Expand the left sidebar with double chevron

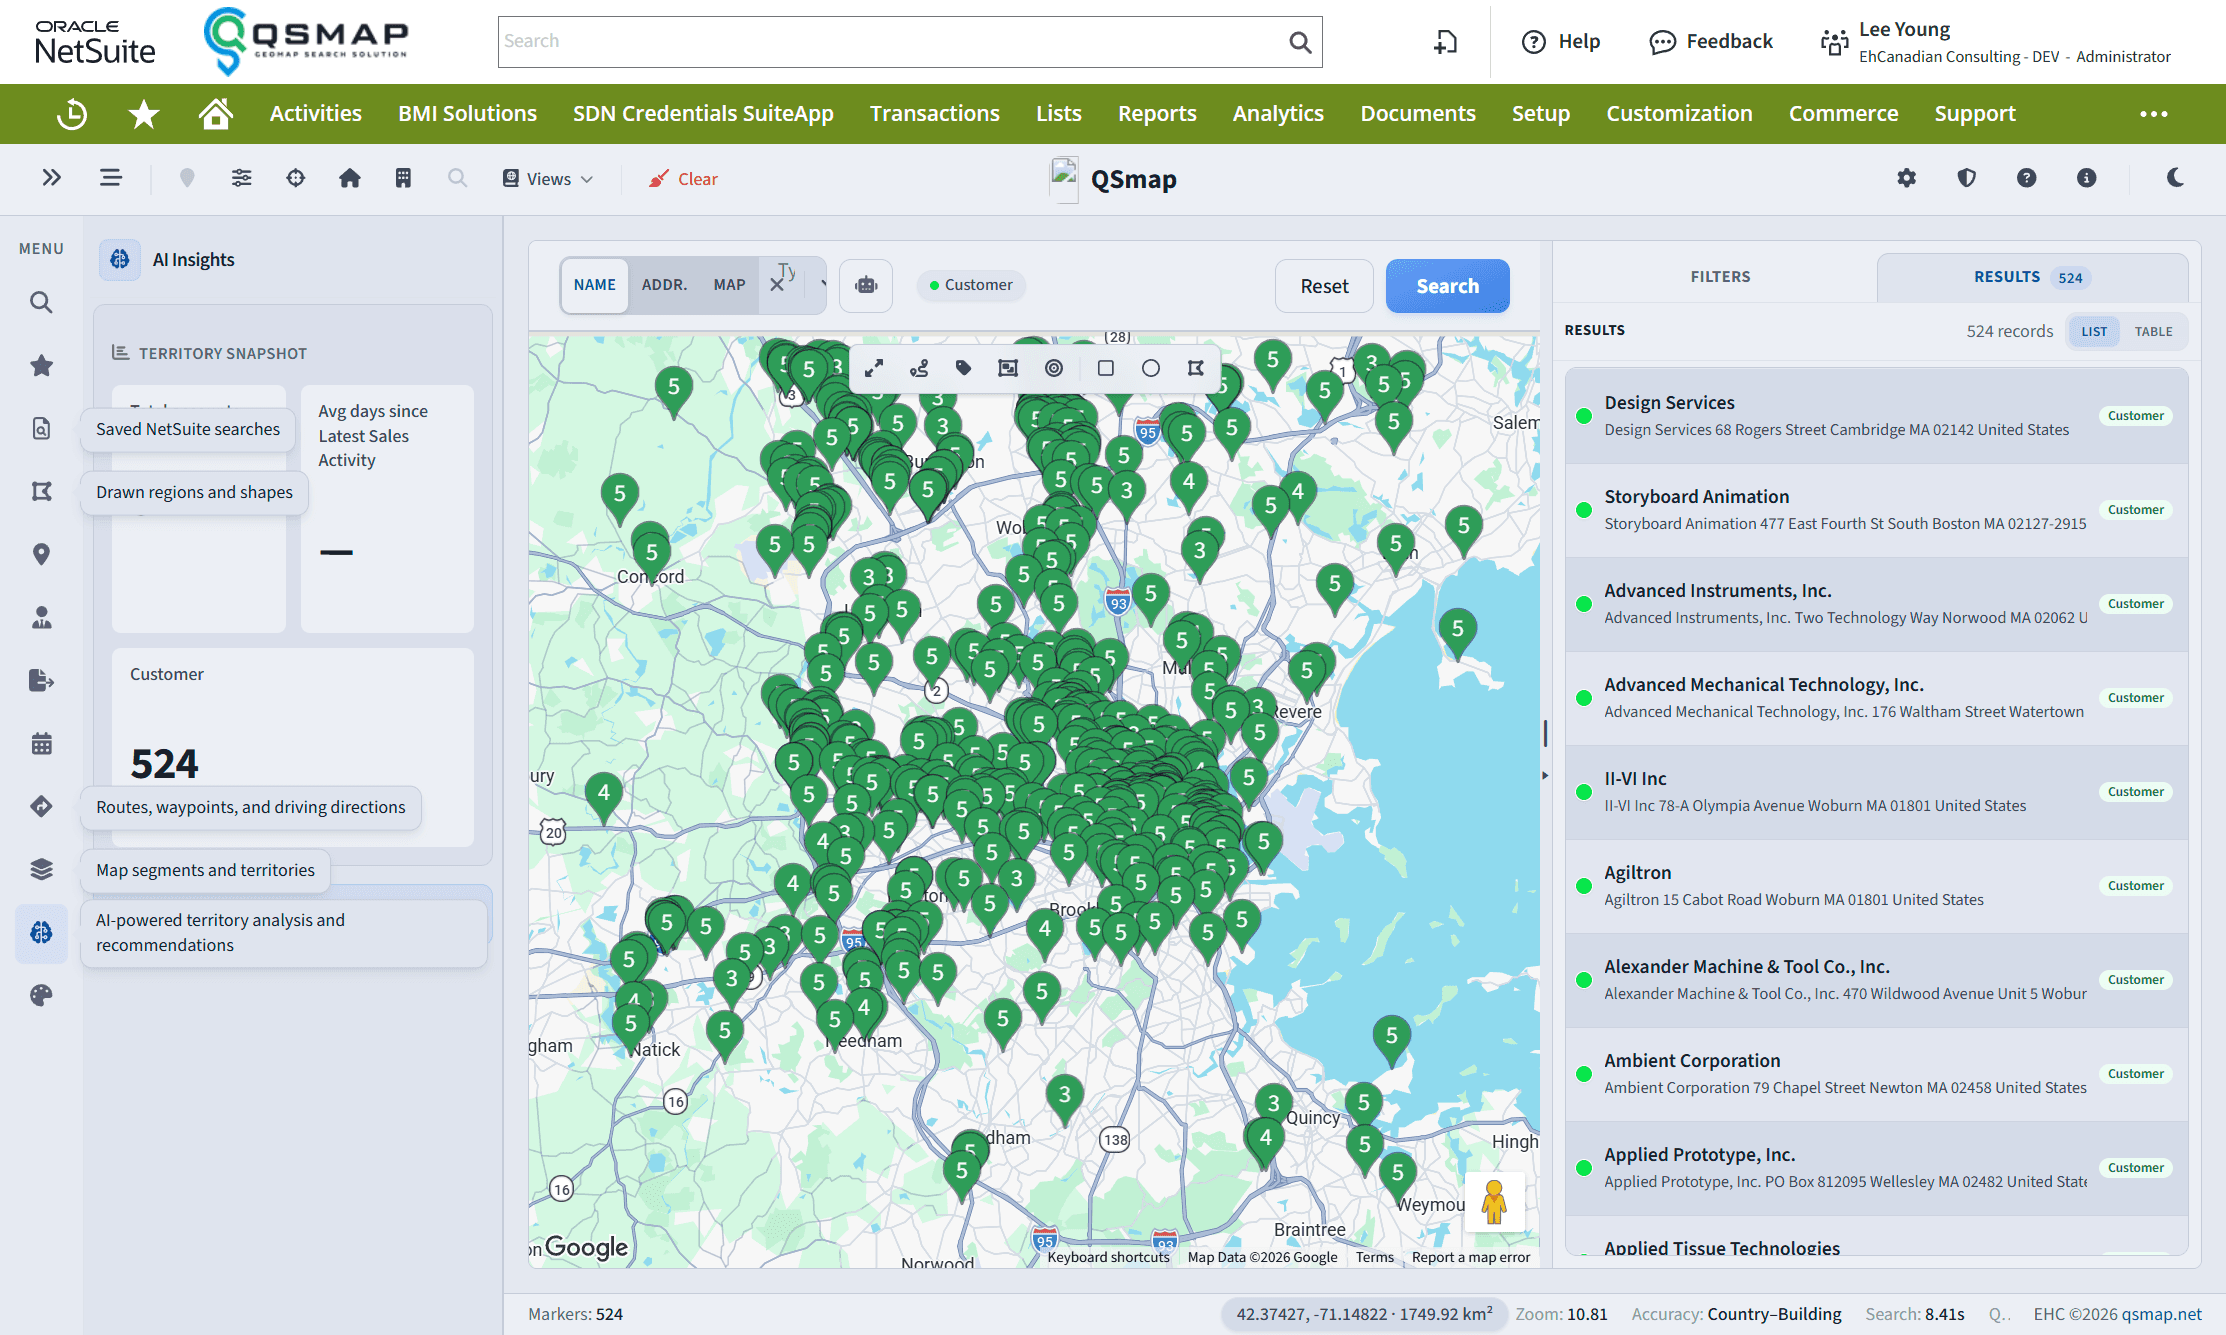(x=52, y=178)
